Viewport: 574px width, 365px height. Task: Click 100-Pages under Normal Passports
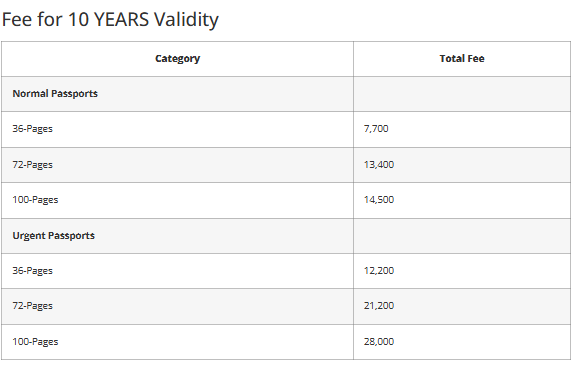(36, 200)
